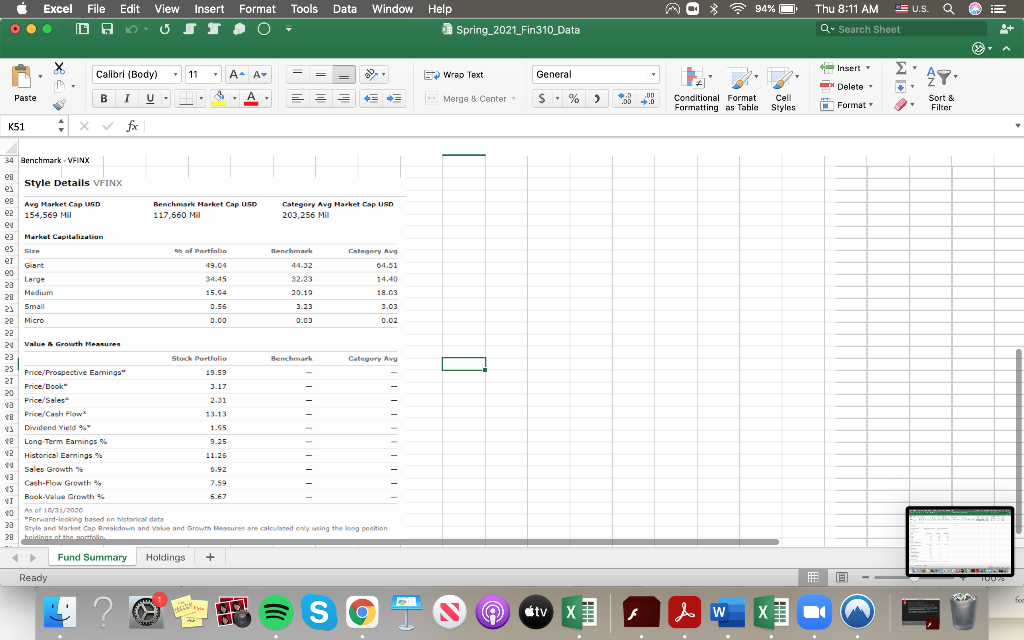The height and width of the screenshot is (640, 1024).
Task: Toggle Wrap Text on selected cell
Action: point(454,75)
